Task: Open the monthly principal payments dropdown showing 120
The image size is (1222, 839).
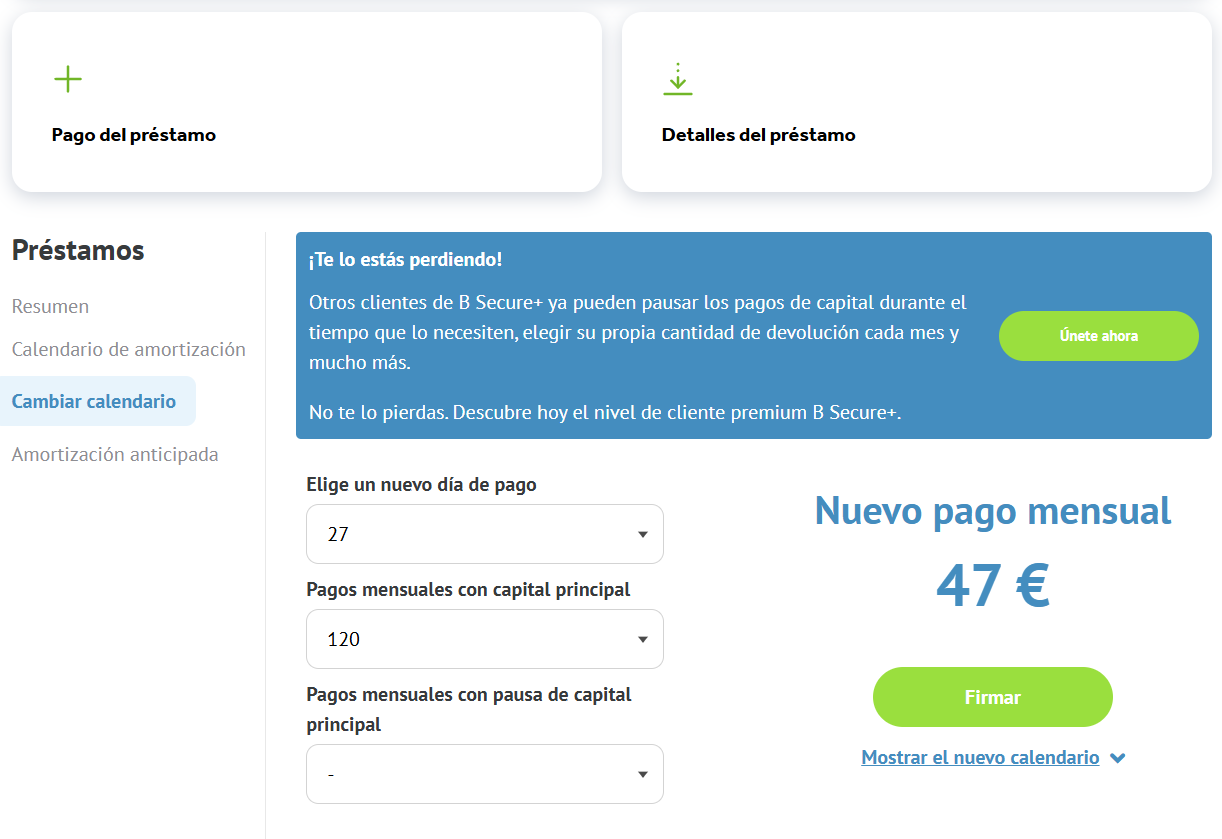Action: pyautogui.click(x=484, y=639)
